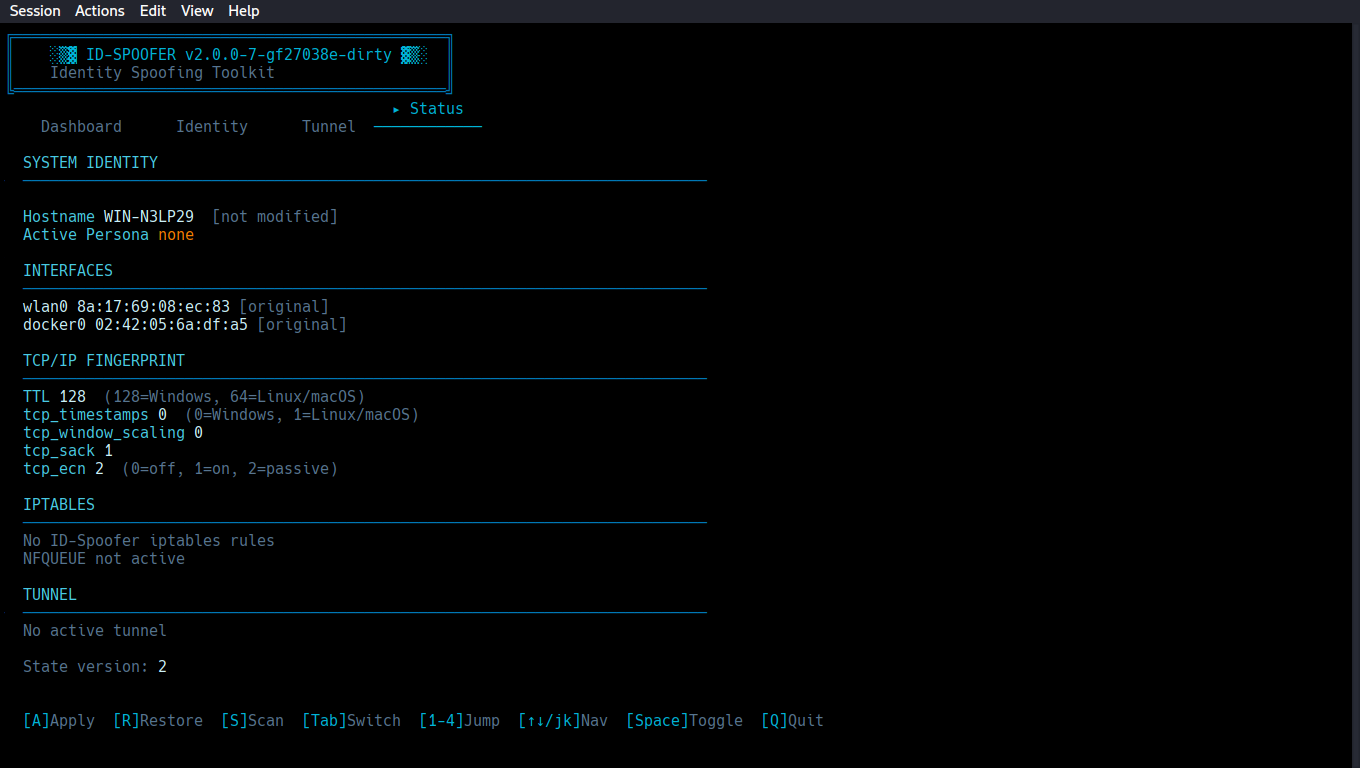
Task: Open the Session menu
Action: pyautogui.click(x=35, y=11)
